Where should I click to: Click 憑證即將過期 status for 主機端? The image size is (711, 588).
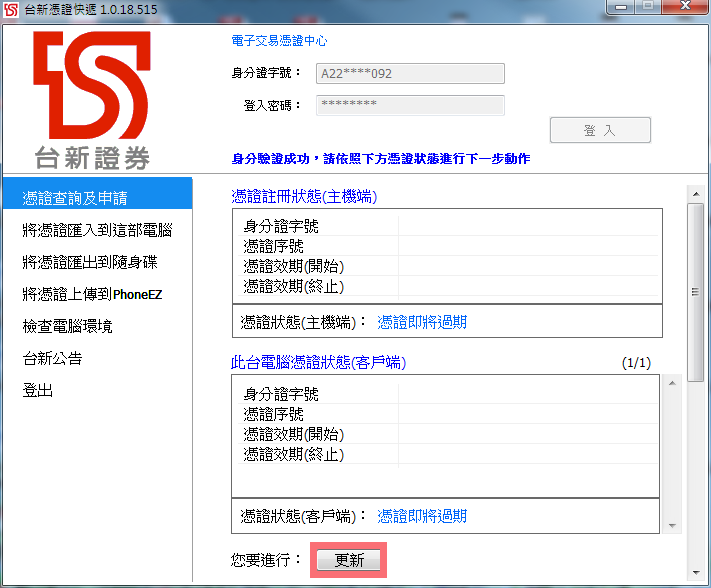422,322
